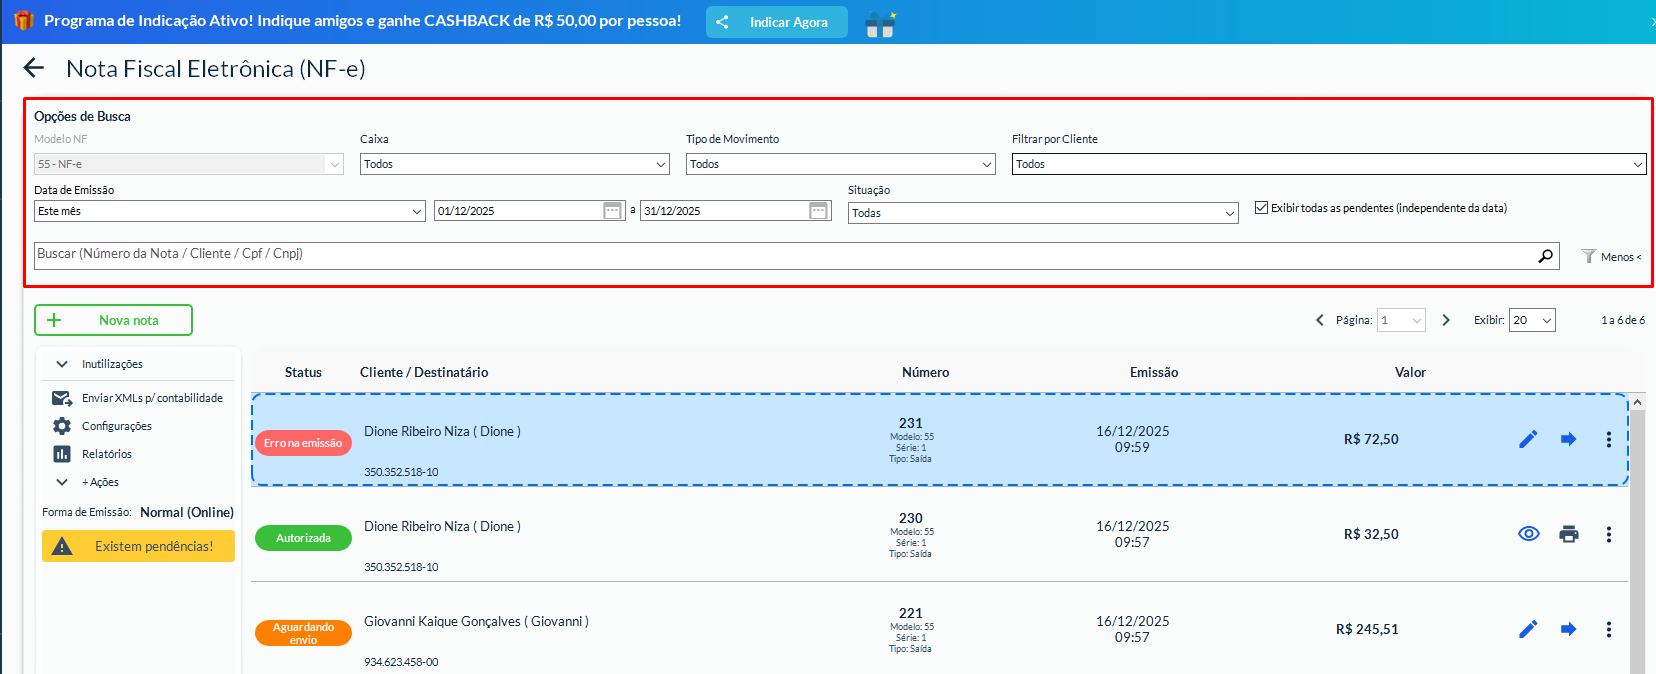
Task: Click the Indicar Agora button
Action: pyautogui.click(x=776, y=22)
